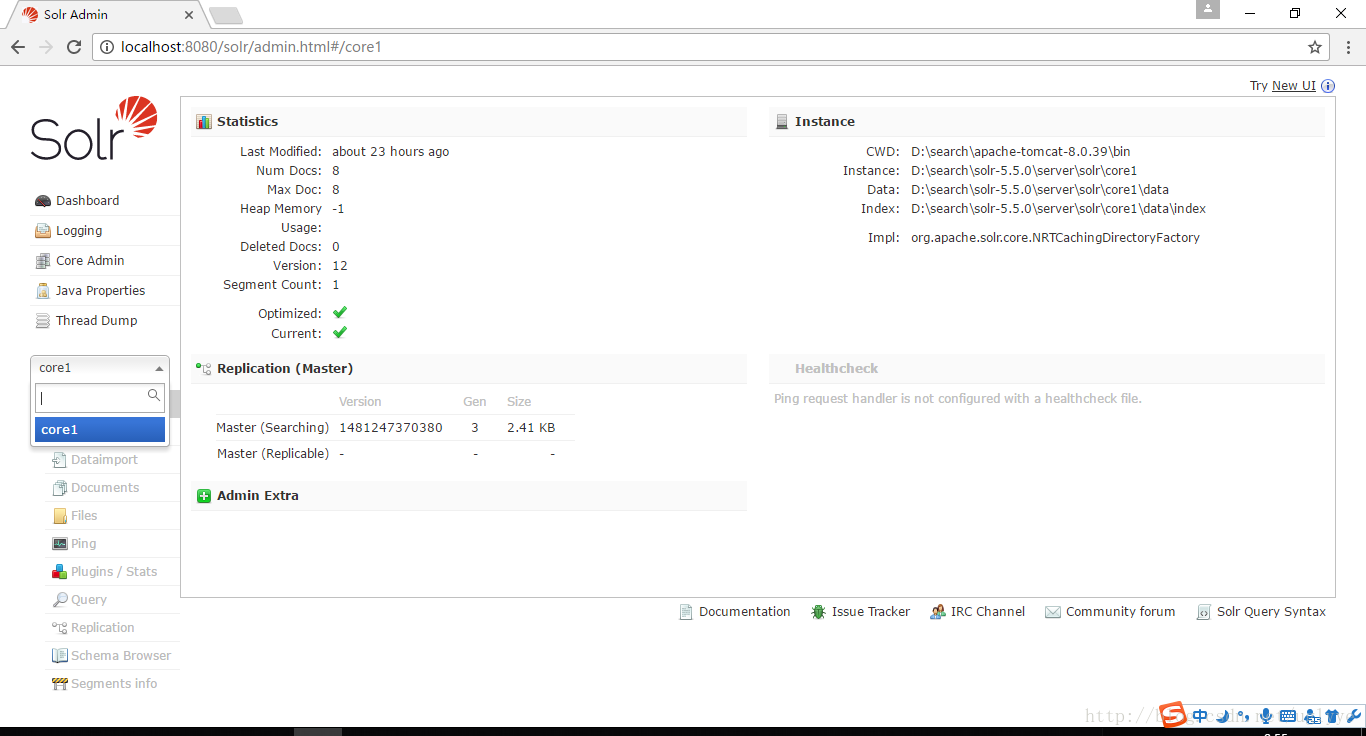Open the Logging section
1366x736 pixels.
(x=68, y=231)
